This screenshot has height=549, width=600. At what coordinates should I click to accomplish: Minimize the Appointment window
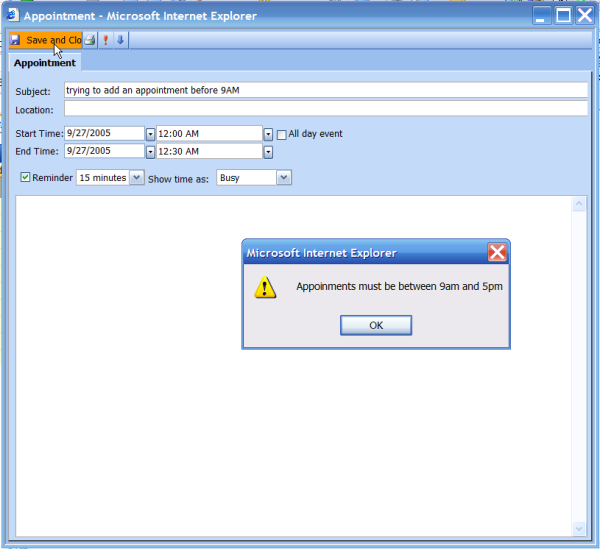541,15
